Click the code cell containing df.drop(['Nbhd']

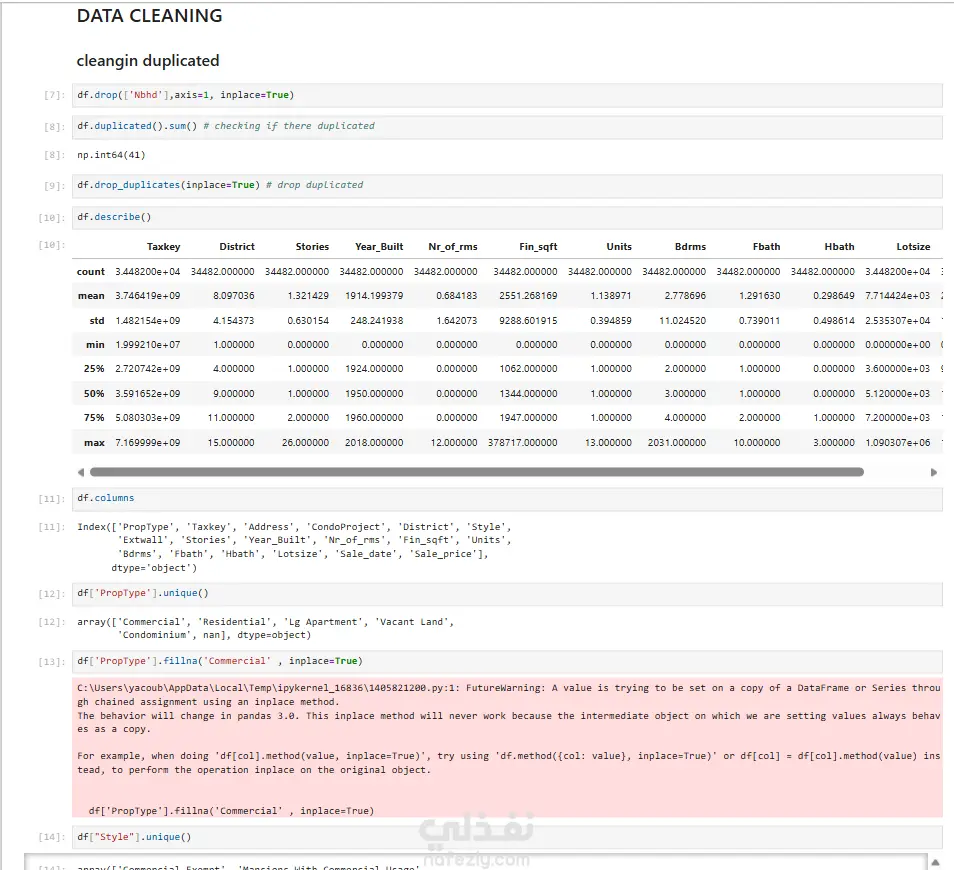507,95
